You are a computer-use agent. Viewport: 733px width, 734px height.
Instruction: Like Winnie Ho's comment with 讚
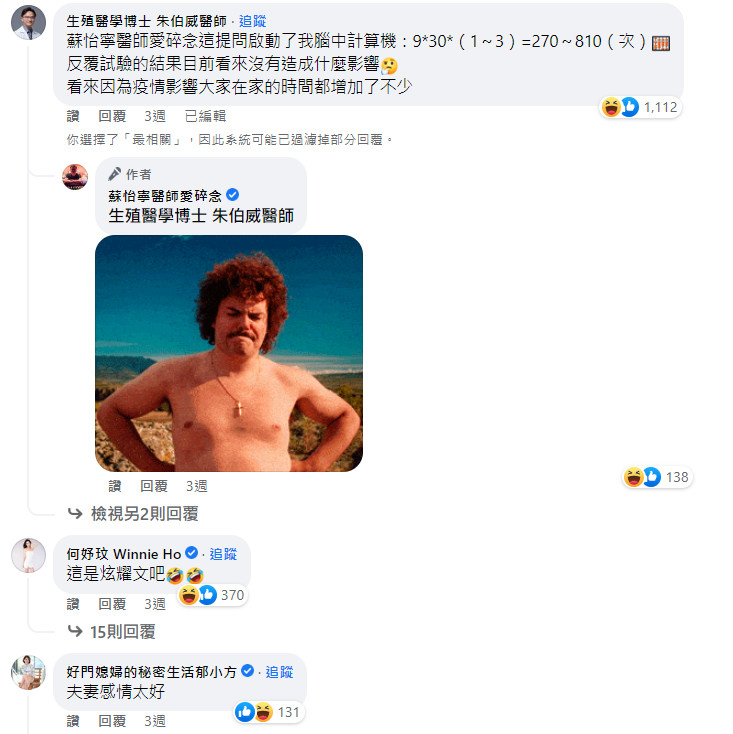tap(73, 604)
